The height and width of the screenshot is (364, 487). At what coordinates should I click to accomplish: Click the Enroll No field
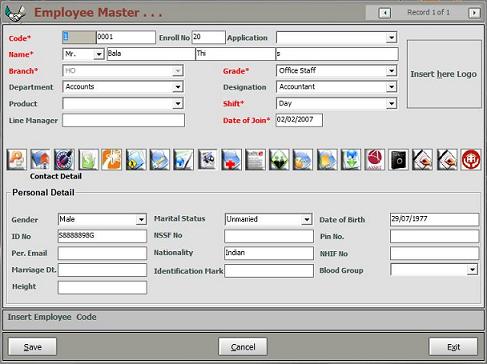click(209, 37)
